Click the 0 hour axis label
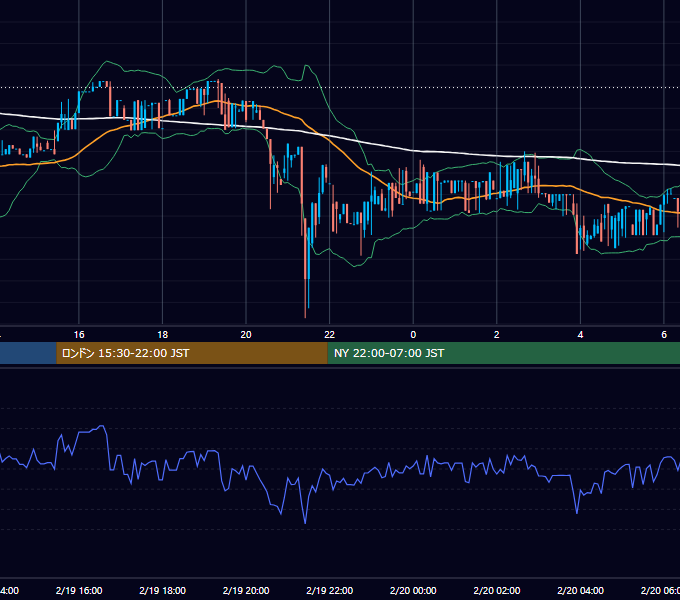The height and width of the screenshot is (600, 680). click(x=413, y=335)
